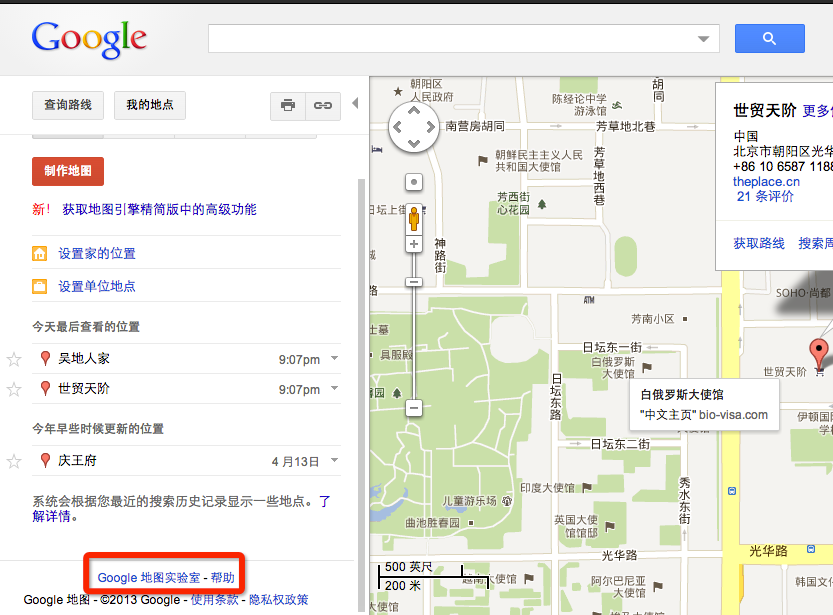The image size is (833, 615).
Task: Click the 白俄罗斯大使馆 flag icon on map
Action: pyautogui.click(x=647, y=367)
